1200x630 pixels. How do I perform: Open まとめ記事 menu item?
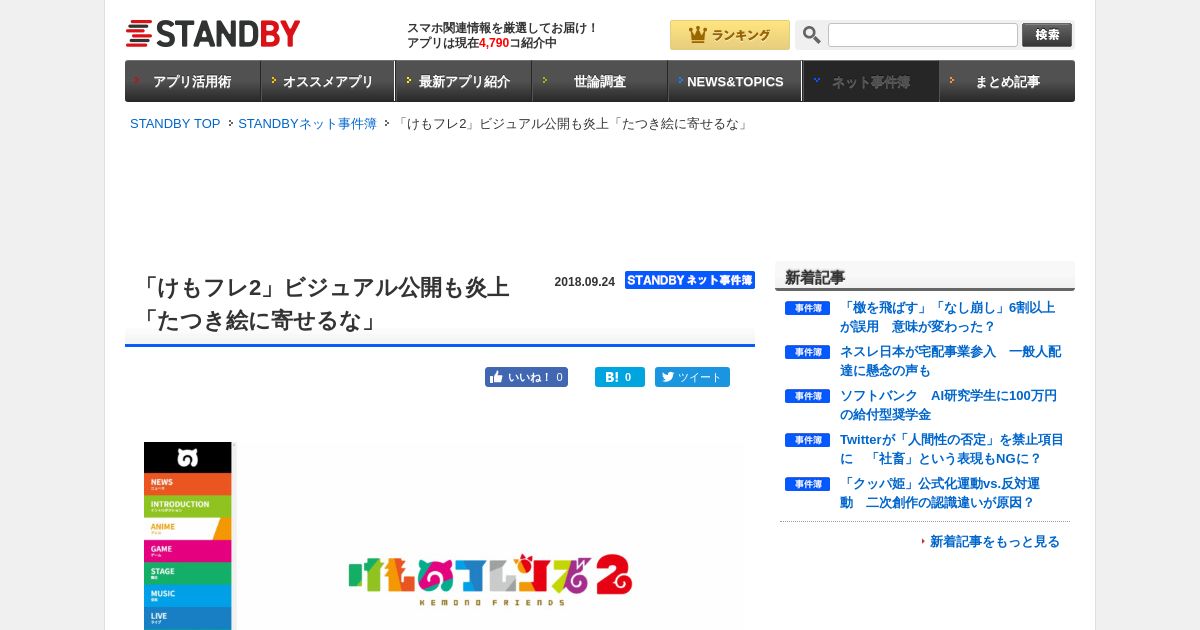[x=1007, y=81]
